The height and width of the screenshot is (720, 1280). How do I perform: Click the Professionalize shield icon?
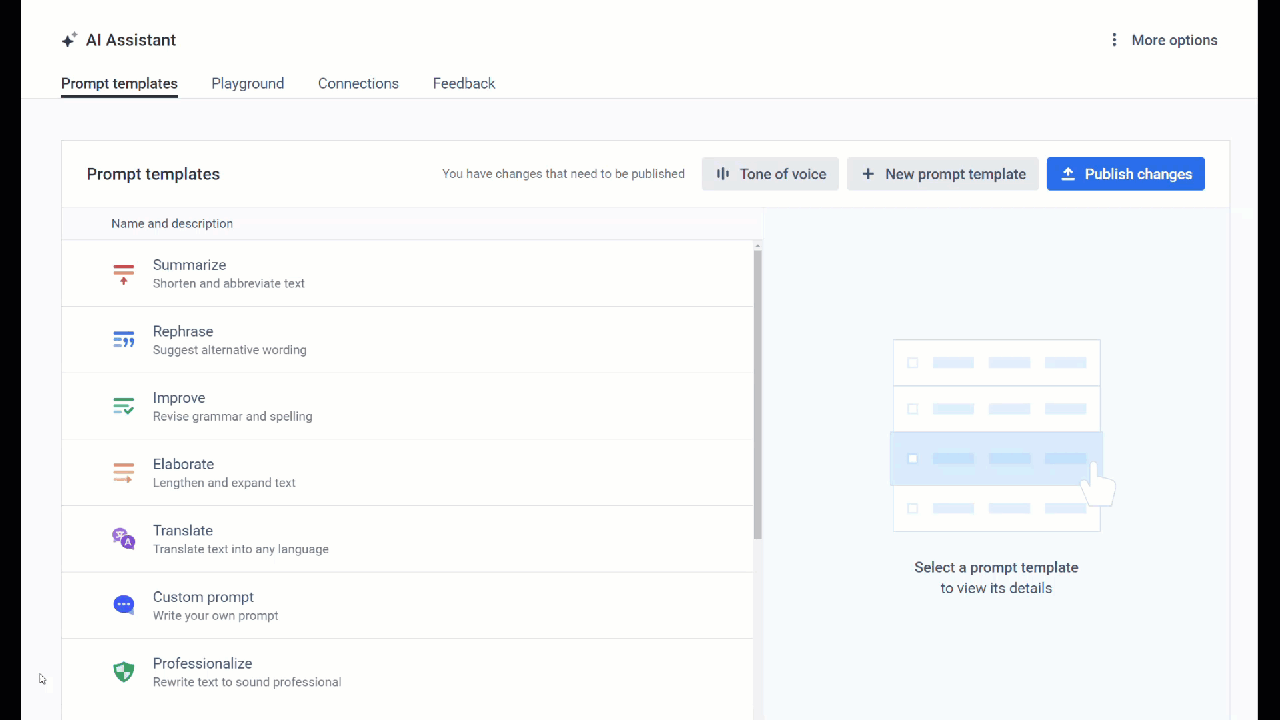pyautogui.click(x=124, y=672)
